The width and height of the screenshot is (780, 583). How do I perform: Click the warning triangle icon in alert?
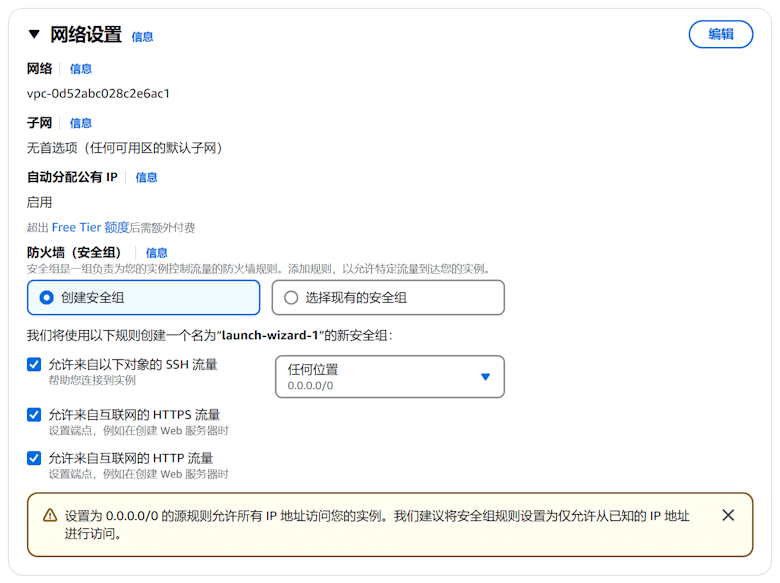50,516
